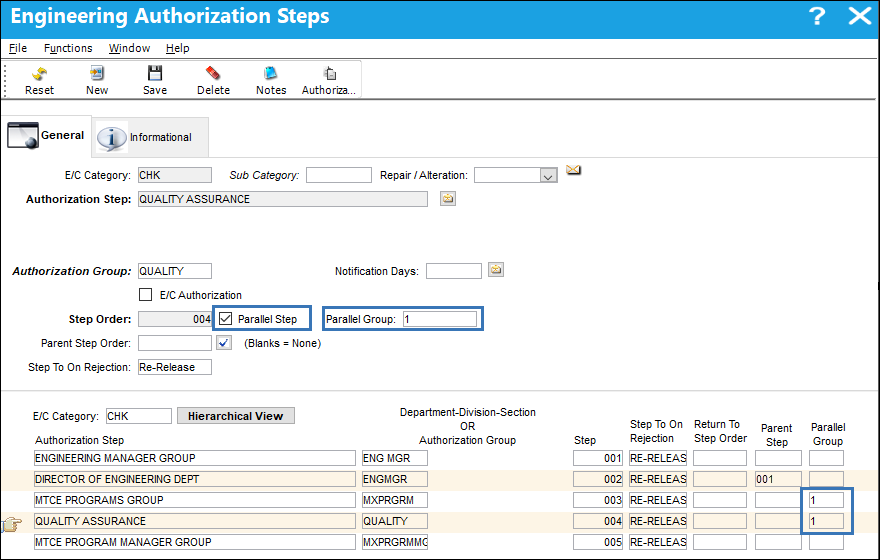Select the MTCE PROGRAMS GROUP row

pos(195,500)
